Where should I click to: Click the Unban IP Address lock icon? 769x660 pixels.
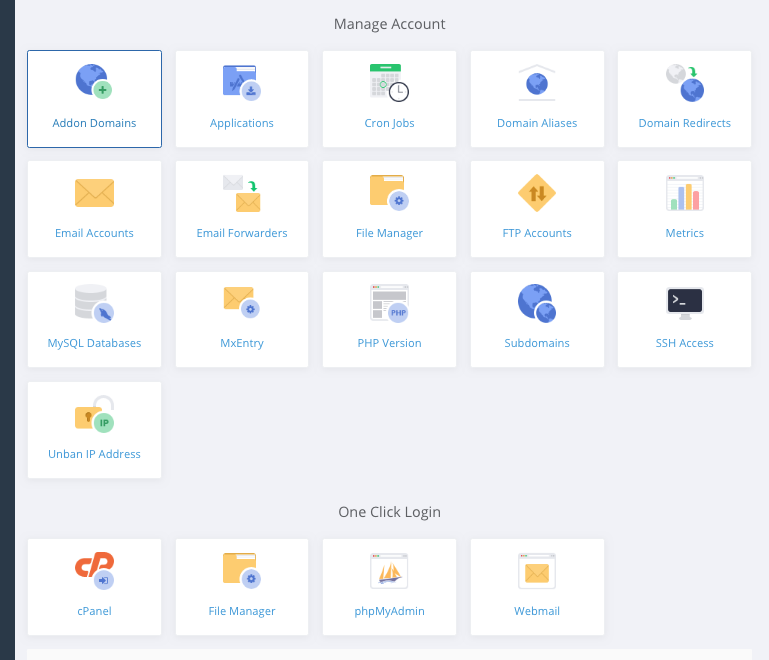[94, 413]
